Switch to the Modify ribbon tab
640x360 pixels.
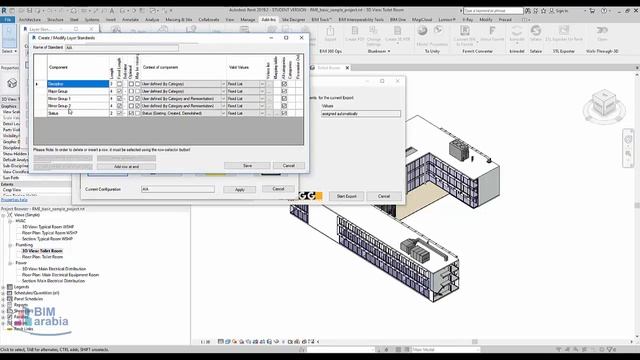pyautogui.click(x=486, y=20)
